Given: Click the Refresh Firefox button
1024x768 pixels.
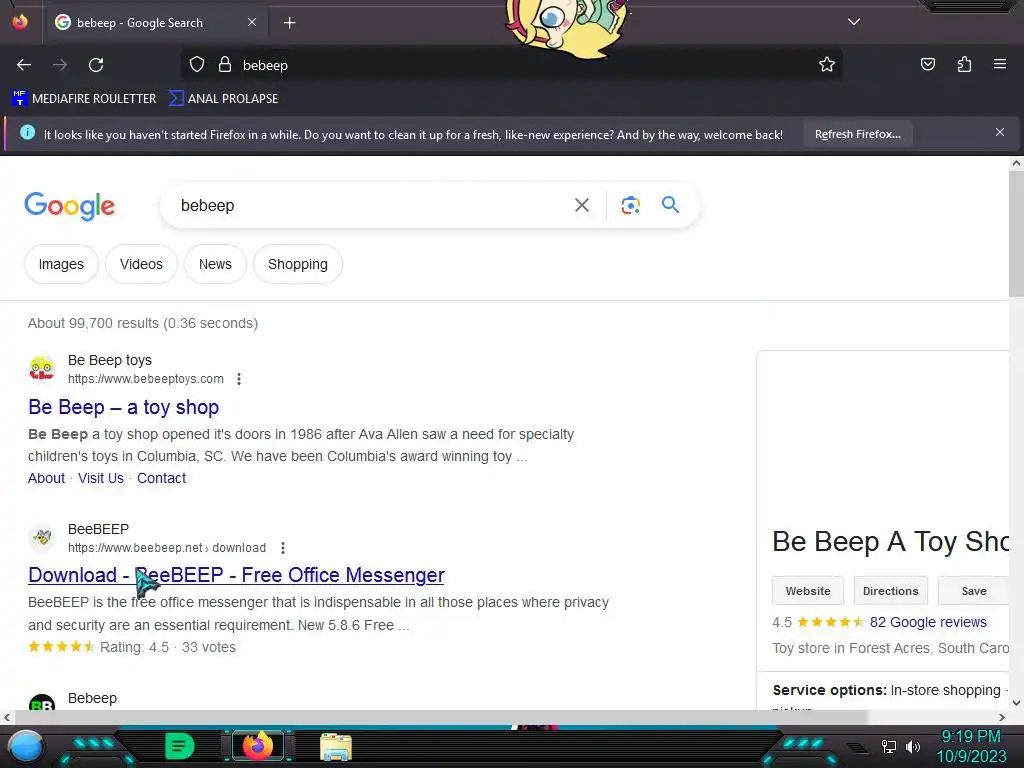Looking at the screenshot, I should [x=857, y=135].
